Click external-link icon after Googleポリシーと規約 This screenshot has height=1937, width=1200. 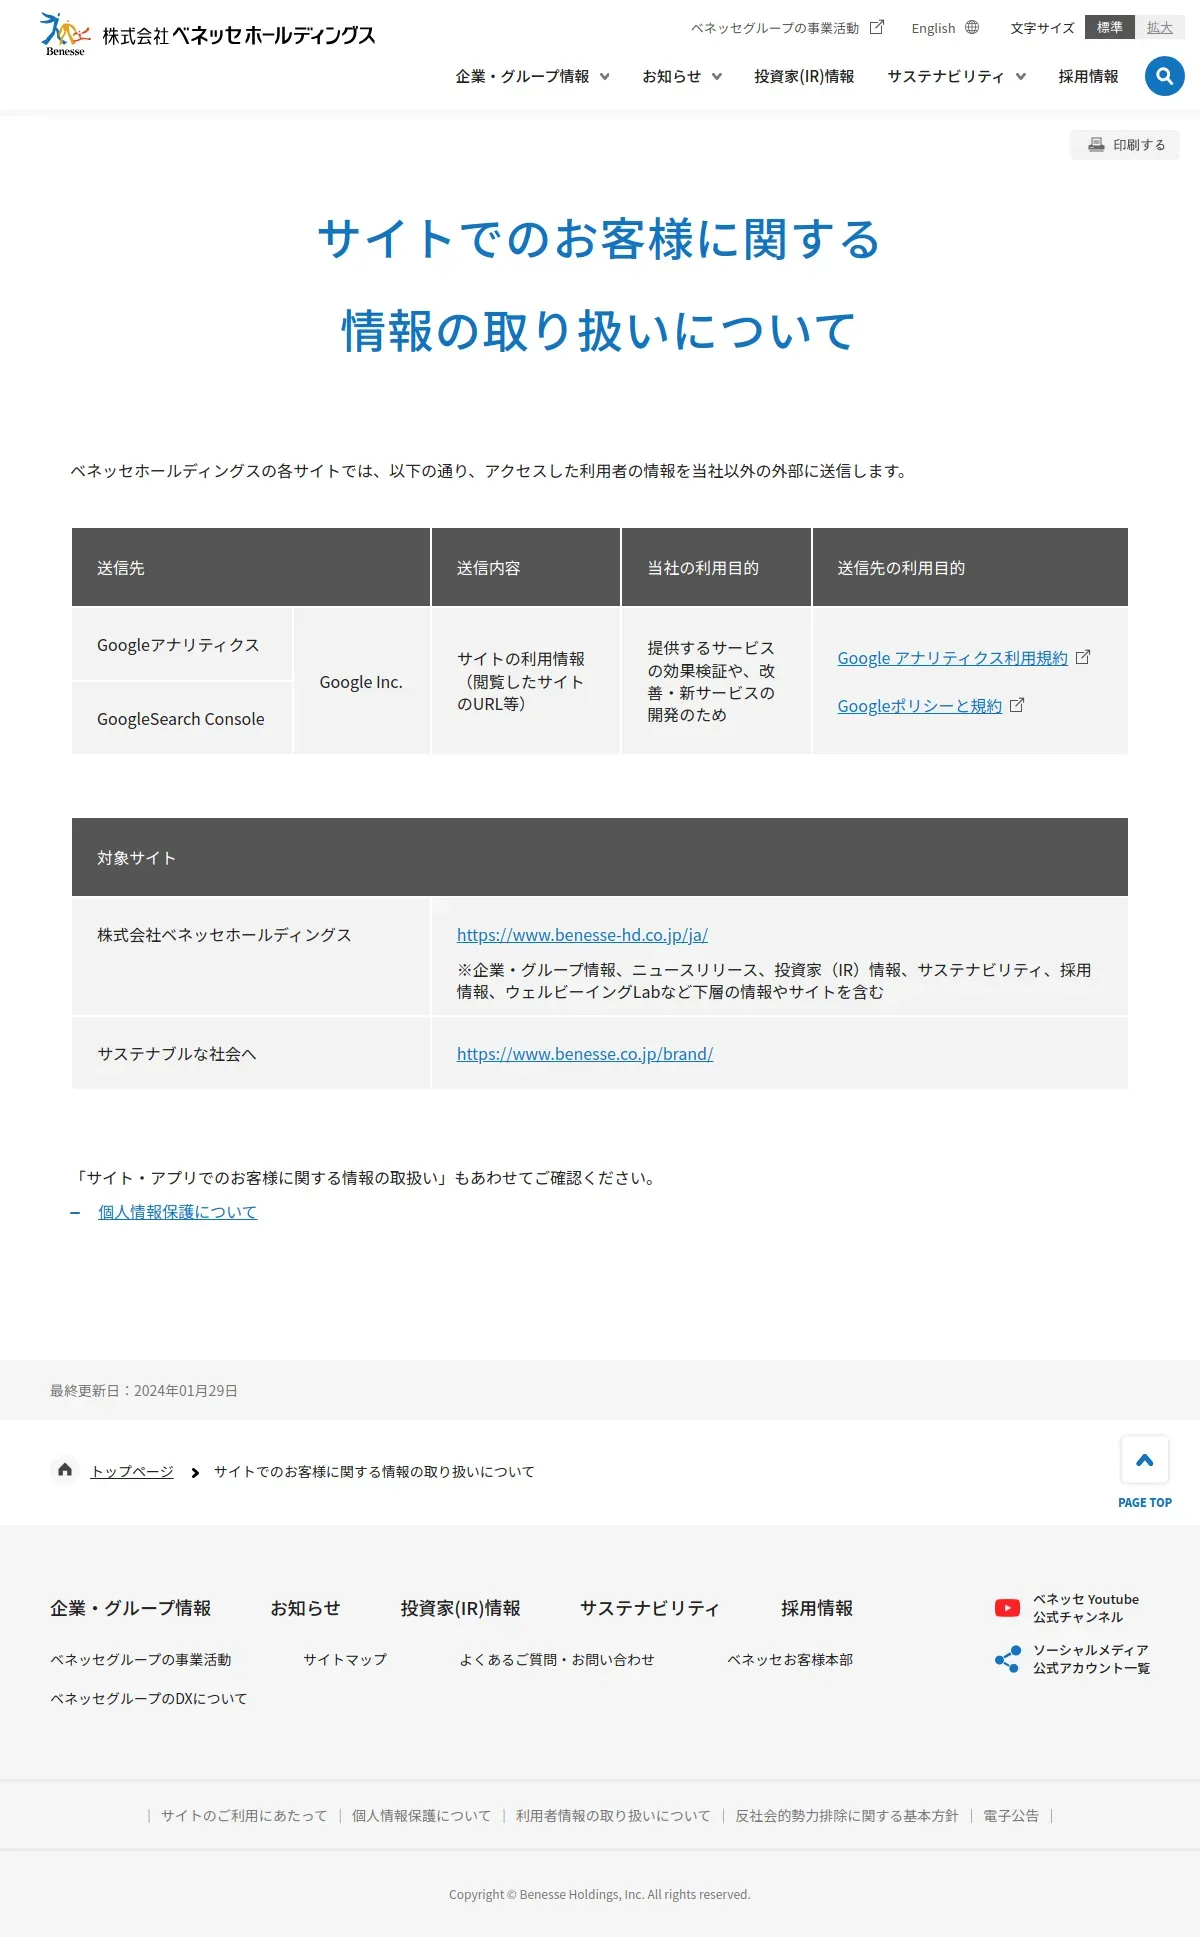[x=1017, y=705]
